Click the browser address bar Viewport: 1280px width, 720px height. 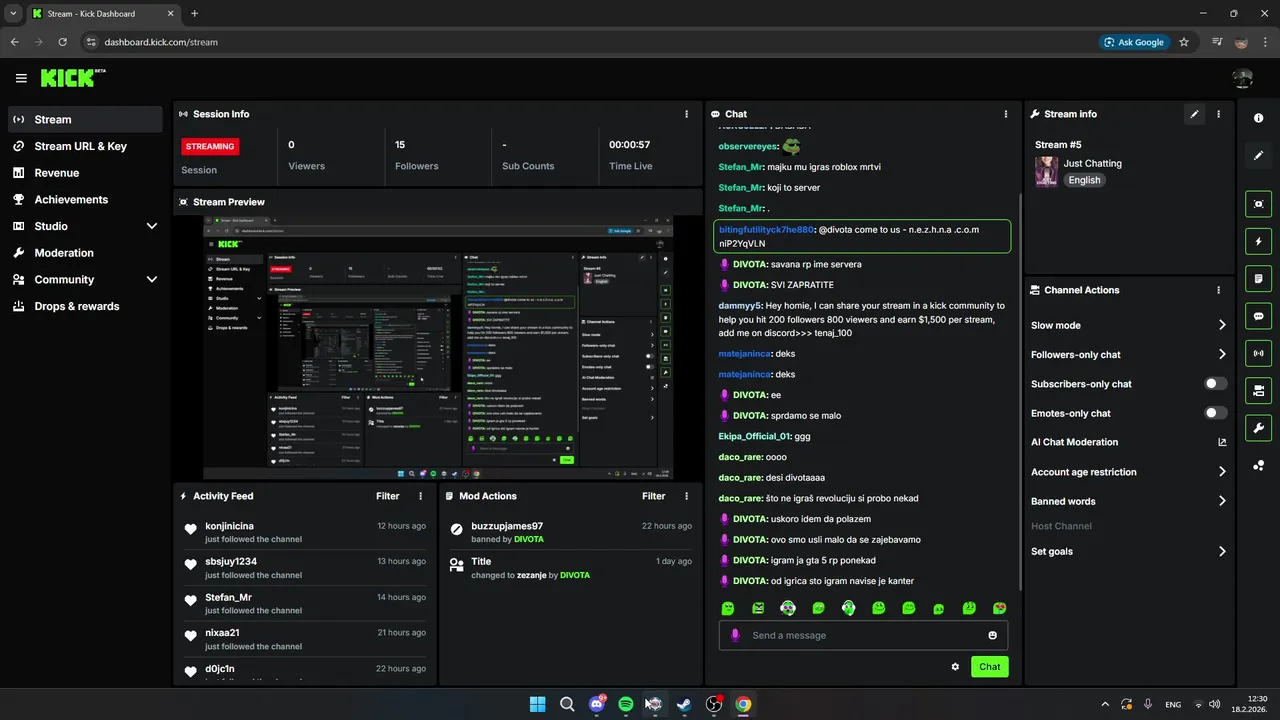pos(590,42)
